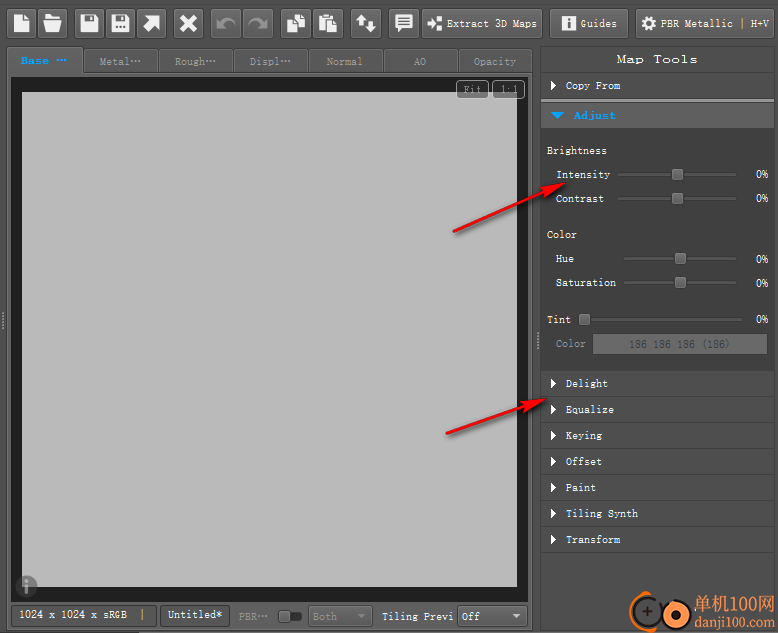This screenshot has height=633, width=778.
Task: Click the 1024 x 1024 x sRGB size field
Action: [x=84, y=615]
